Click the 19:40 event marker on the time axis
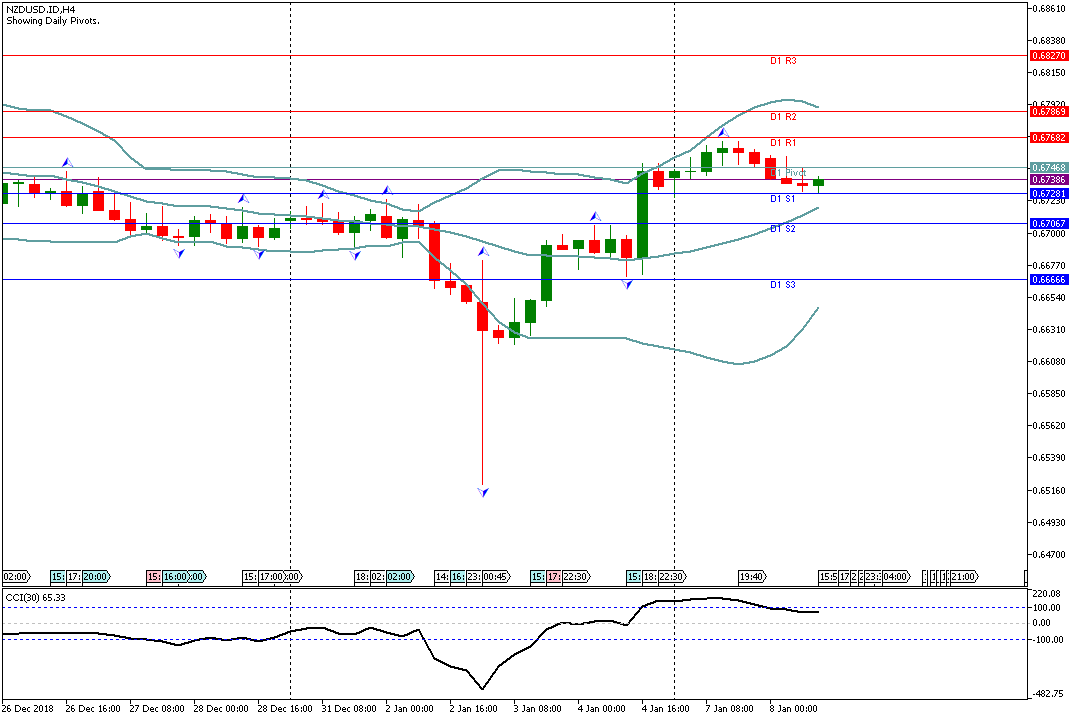 tap(752, 577)
